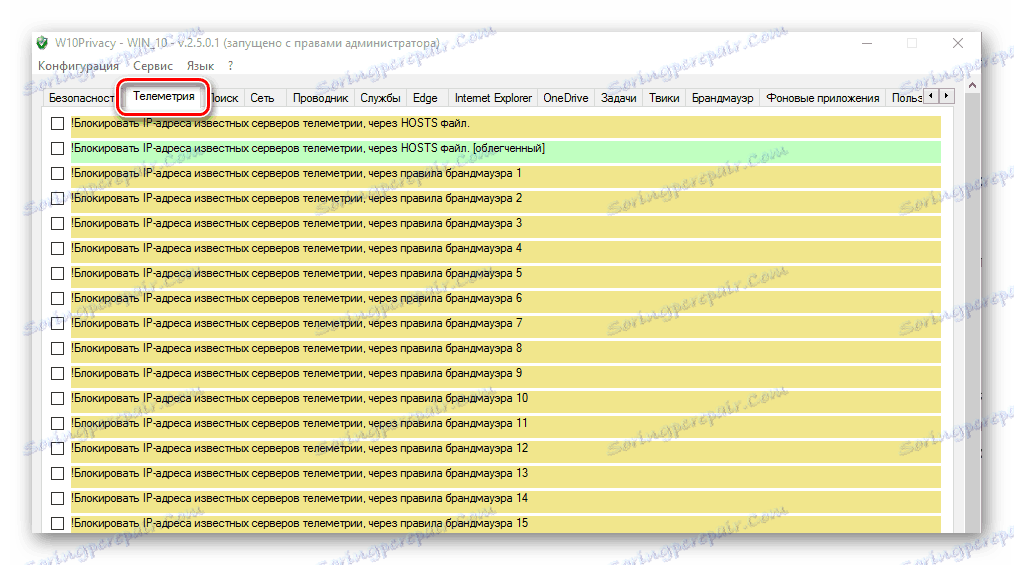1014x565 pixels.
Task: Toggle firewall rules 4 checkbox
Action: click(x=58, y=249)
